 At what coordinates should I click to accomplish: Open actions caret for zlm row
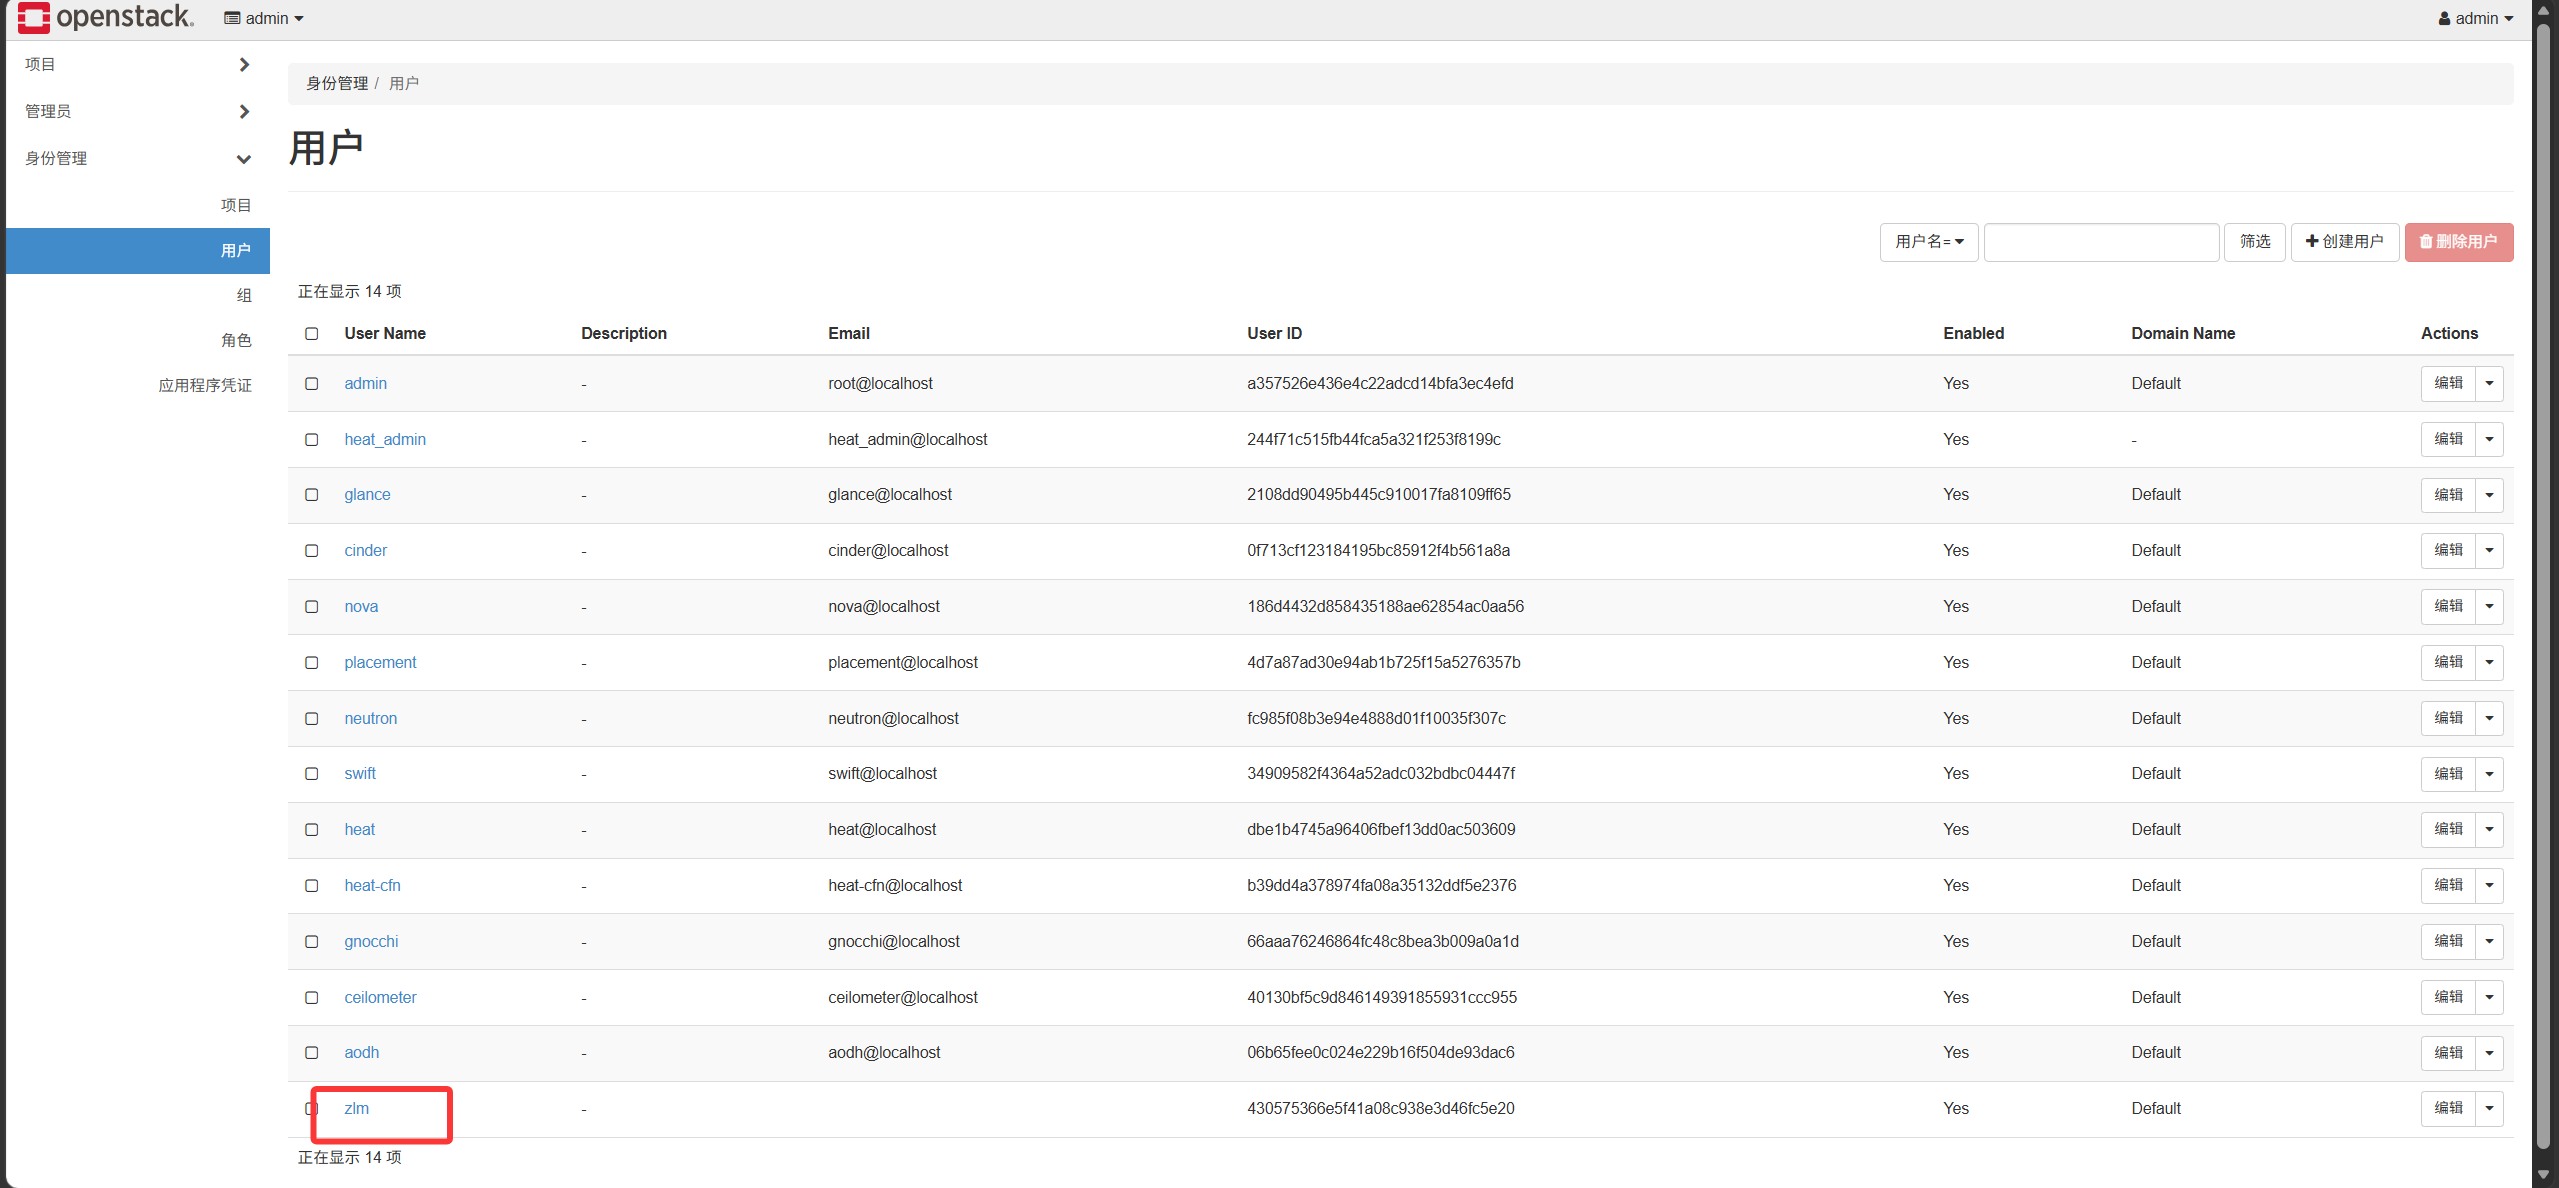(x=2489, y=1109)
